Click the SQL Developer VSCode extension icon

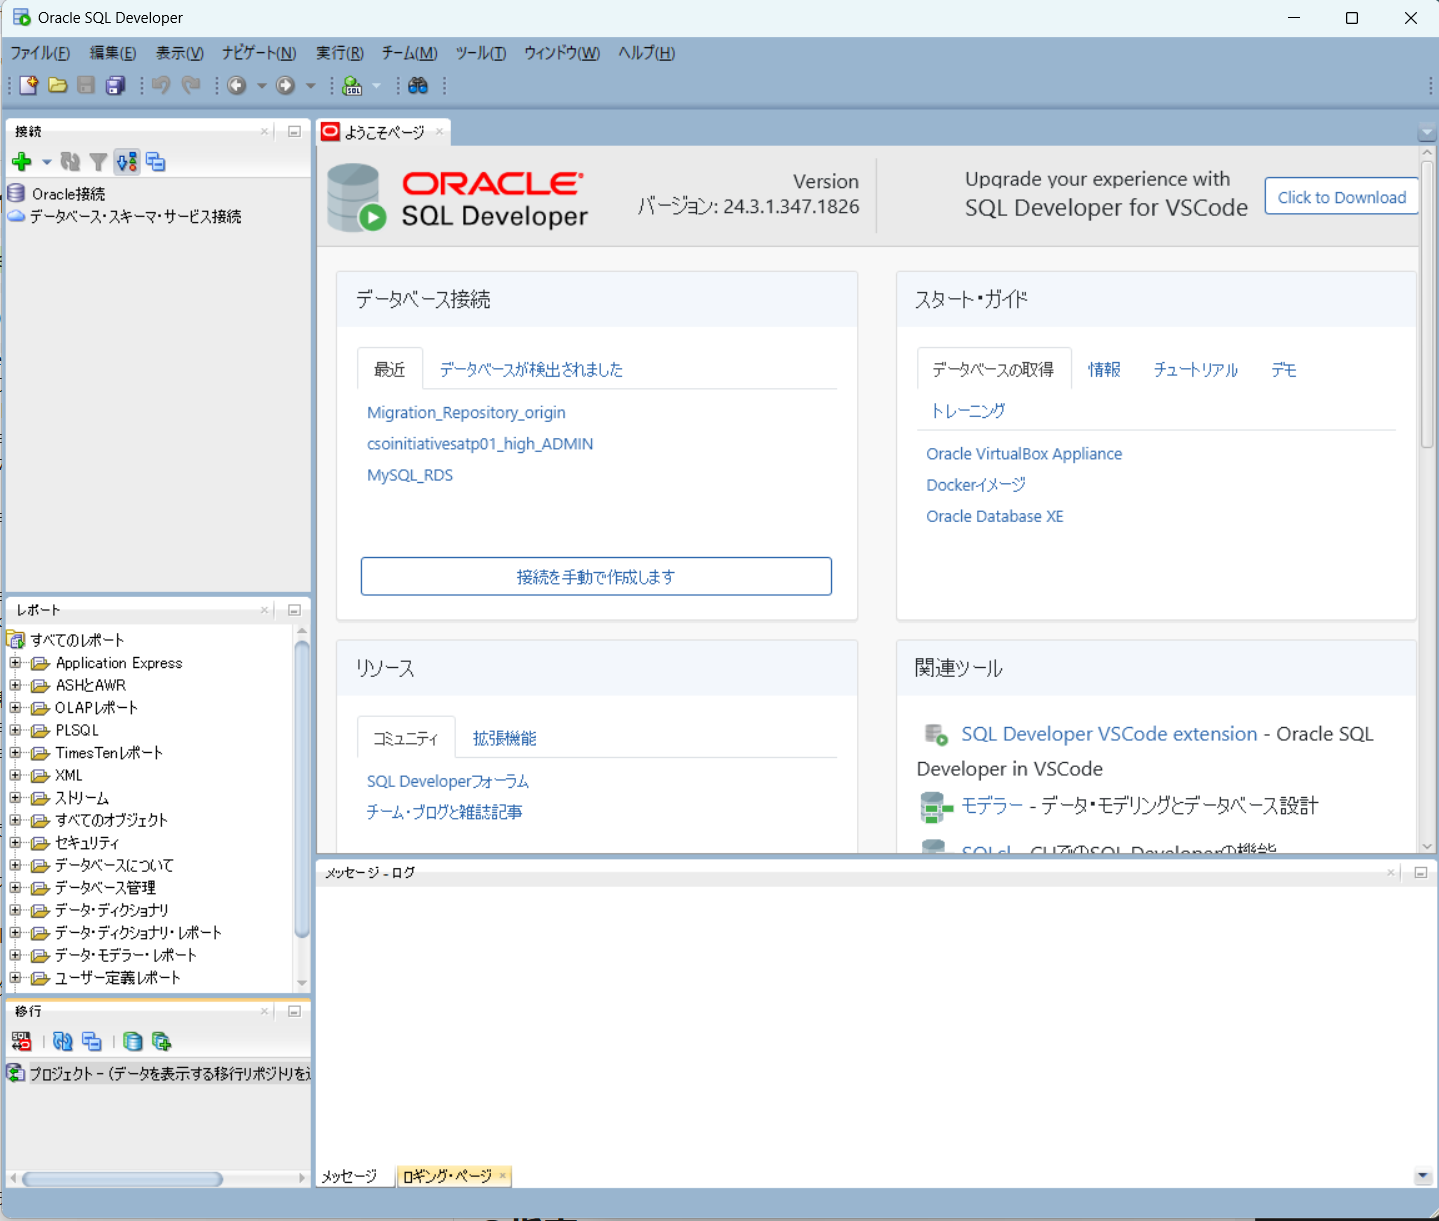[x=936, y=735]
